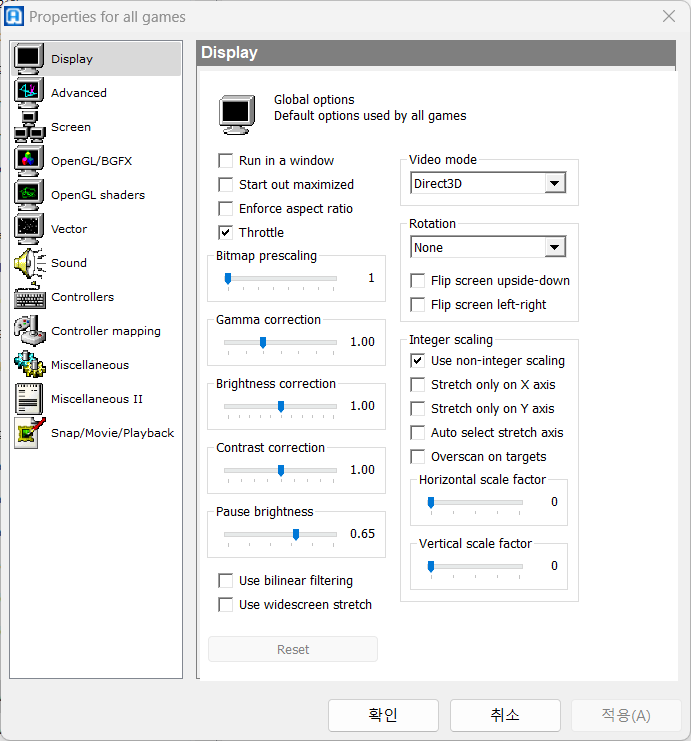Click the OpenGL shaders icon
This screenshot has height=741, width=691.
[28, 195]
